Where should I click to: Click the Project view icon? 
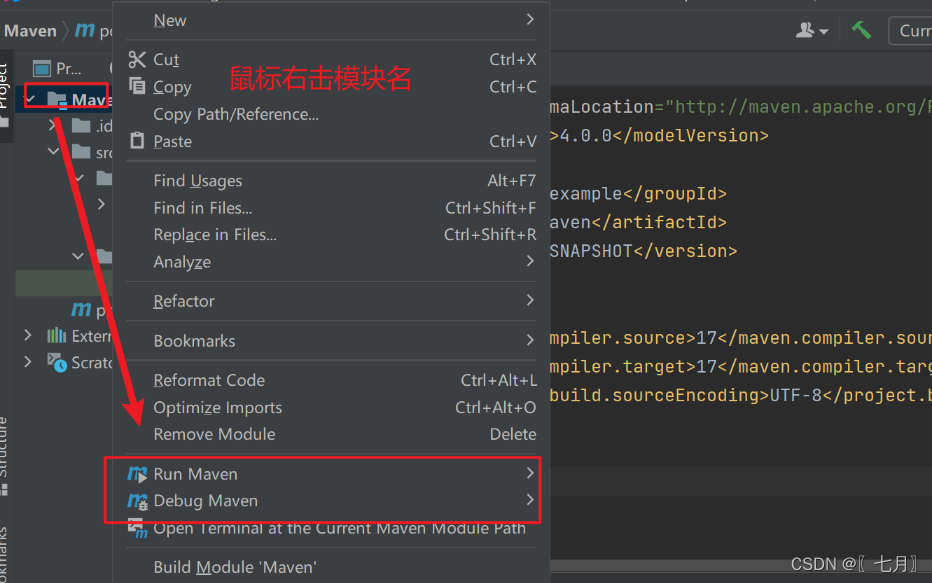[x=42, y=69]
